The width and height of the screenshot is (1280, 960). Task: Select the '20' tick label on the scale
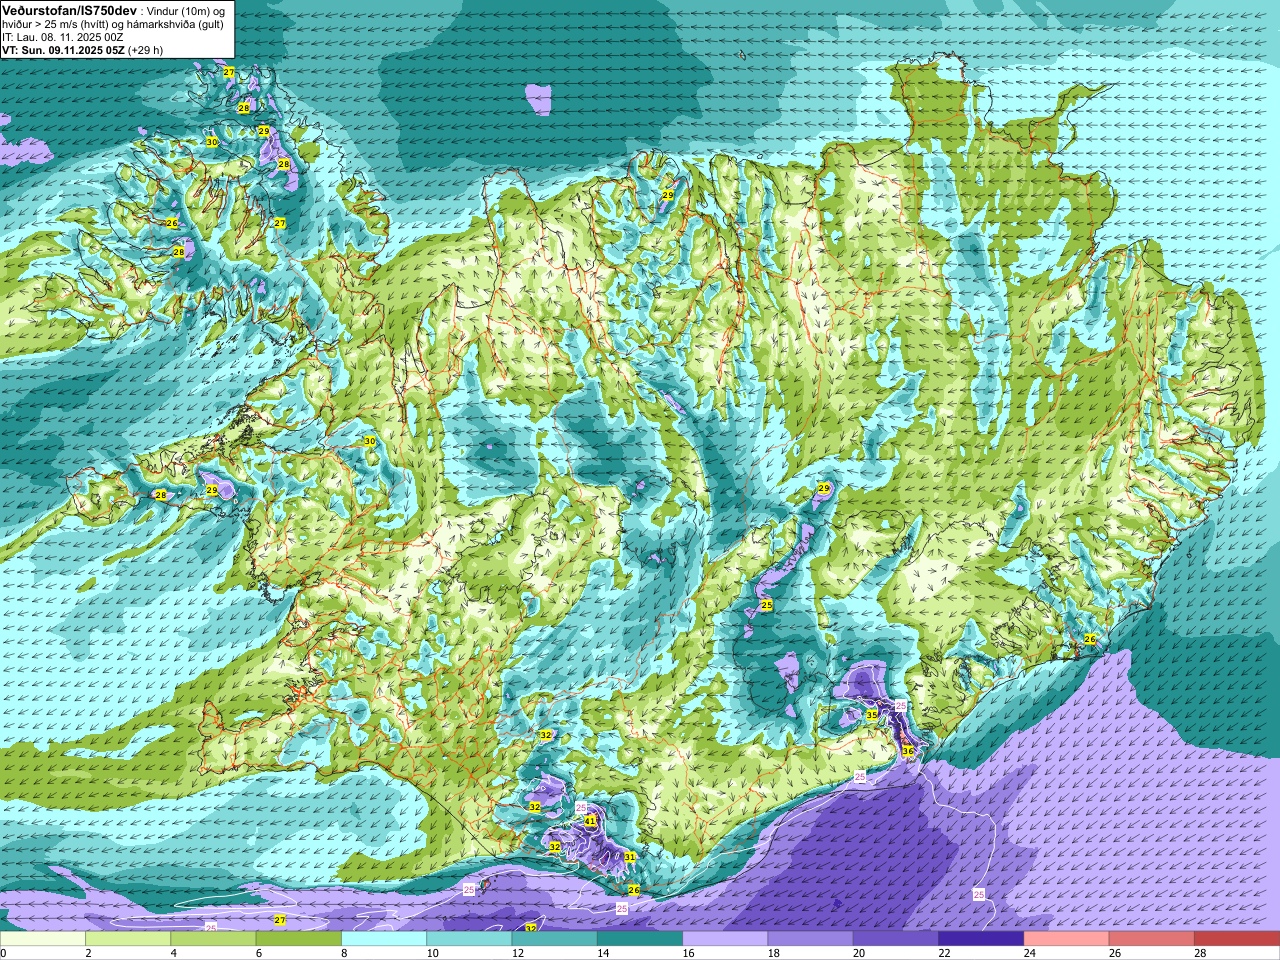859,953
